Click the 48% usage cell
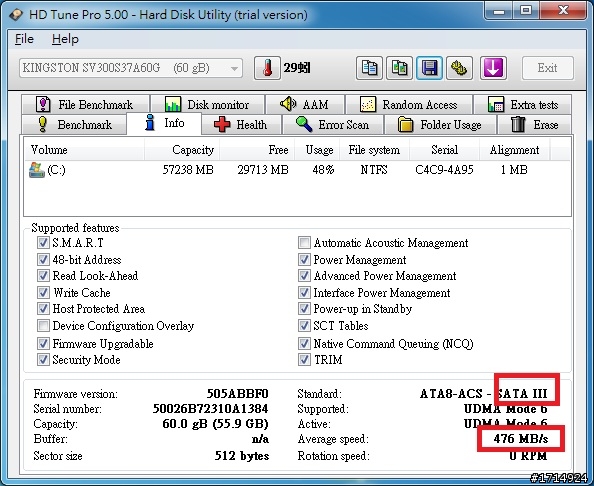Image resolution: width=594 pixels, height=486 pixels. 323,170
